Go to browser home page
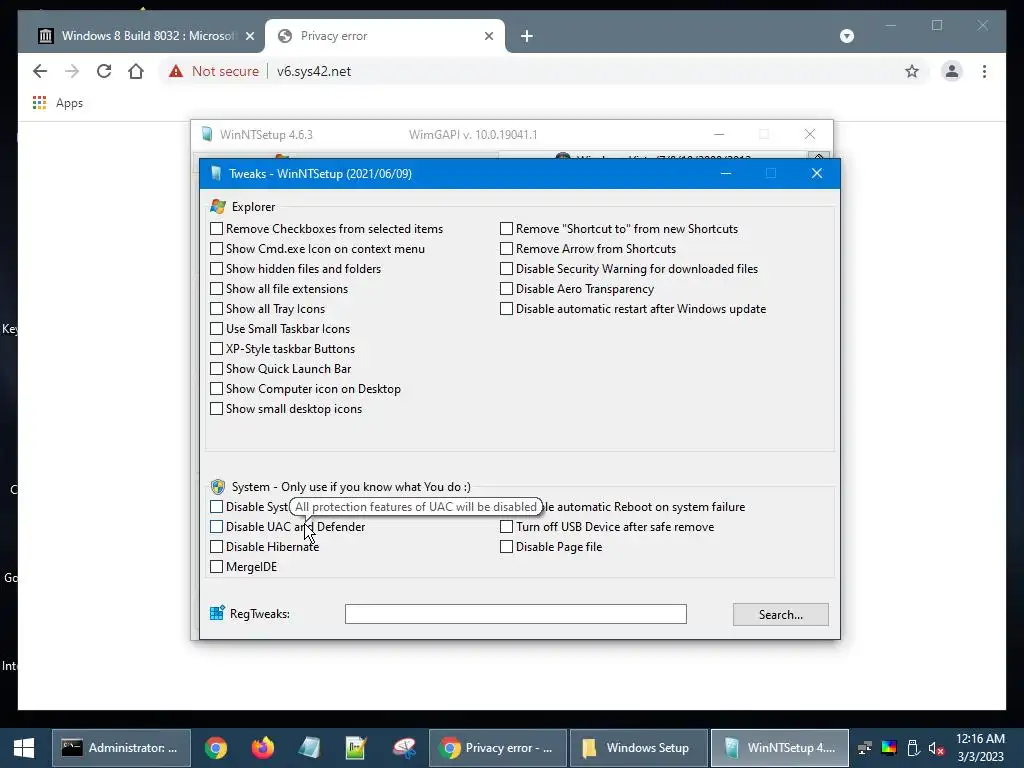The height and width of the screenshot is (768, 1024). click(x=136, y=71)
